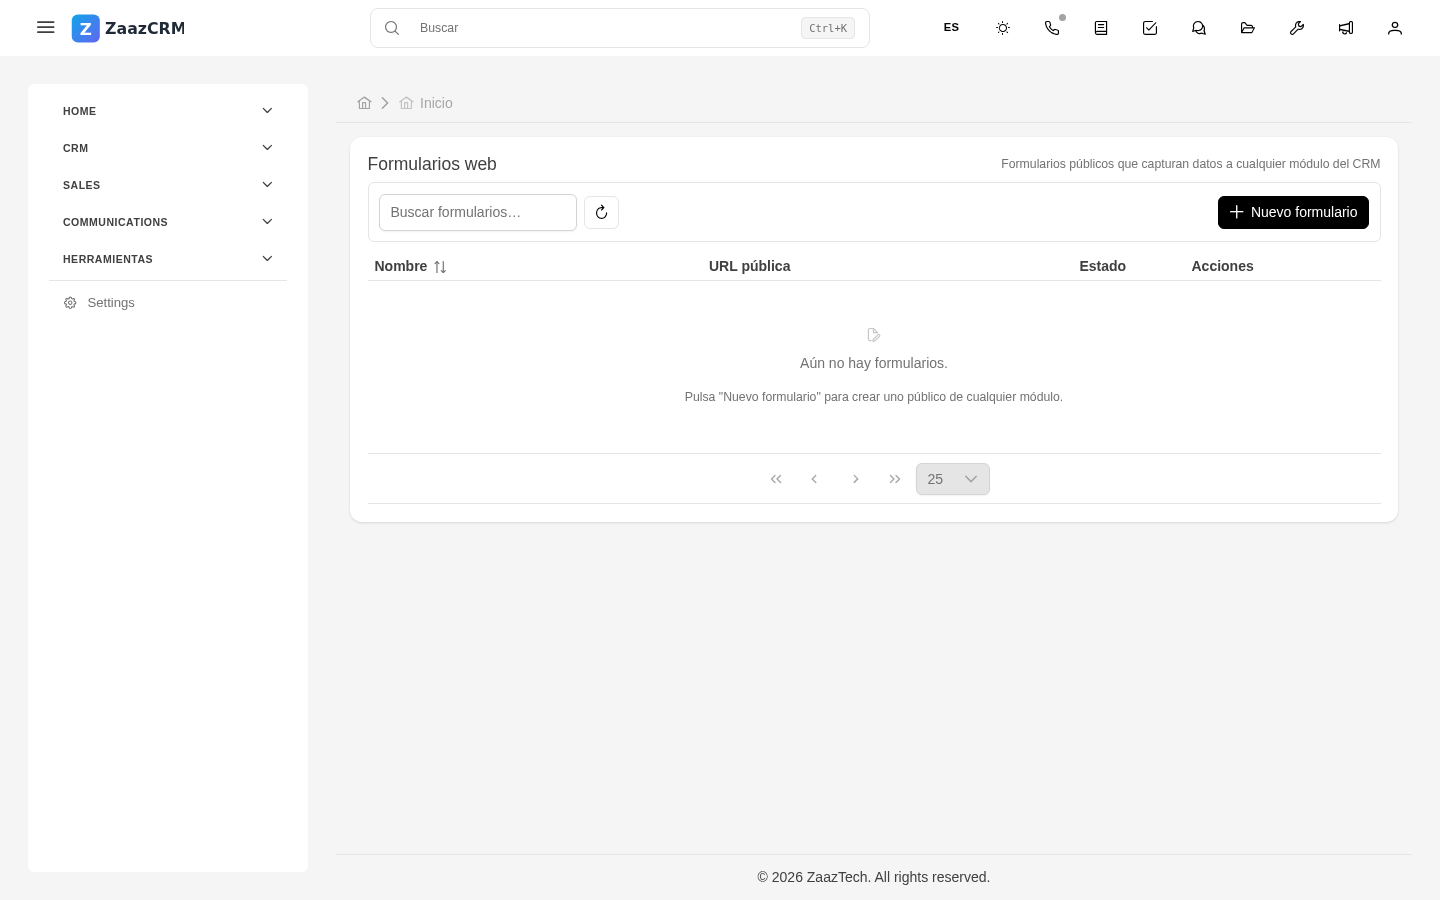Go to next page

pos(856,479)
